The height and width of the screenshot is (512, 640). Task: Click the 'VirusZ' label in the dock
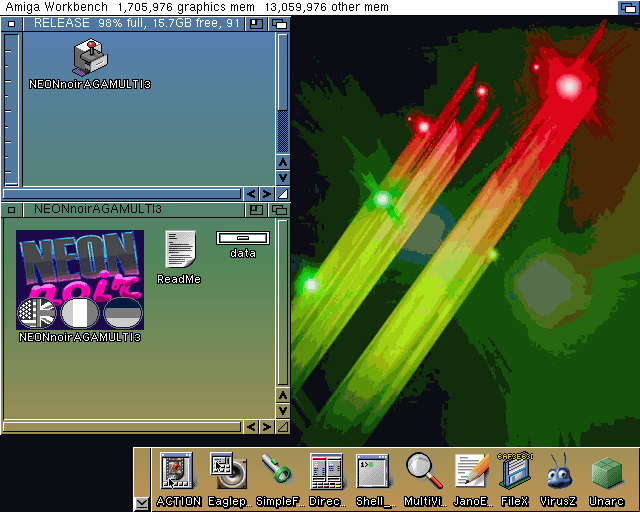[x=558, y=501]
